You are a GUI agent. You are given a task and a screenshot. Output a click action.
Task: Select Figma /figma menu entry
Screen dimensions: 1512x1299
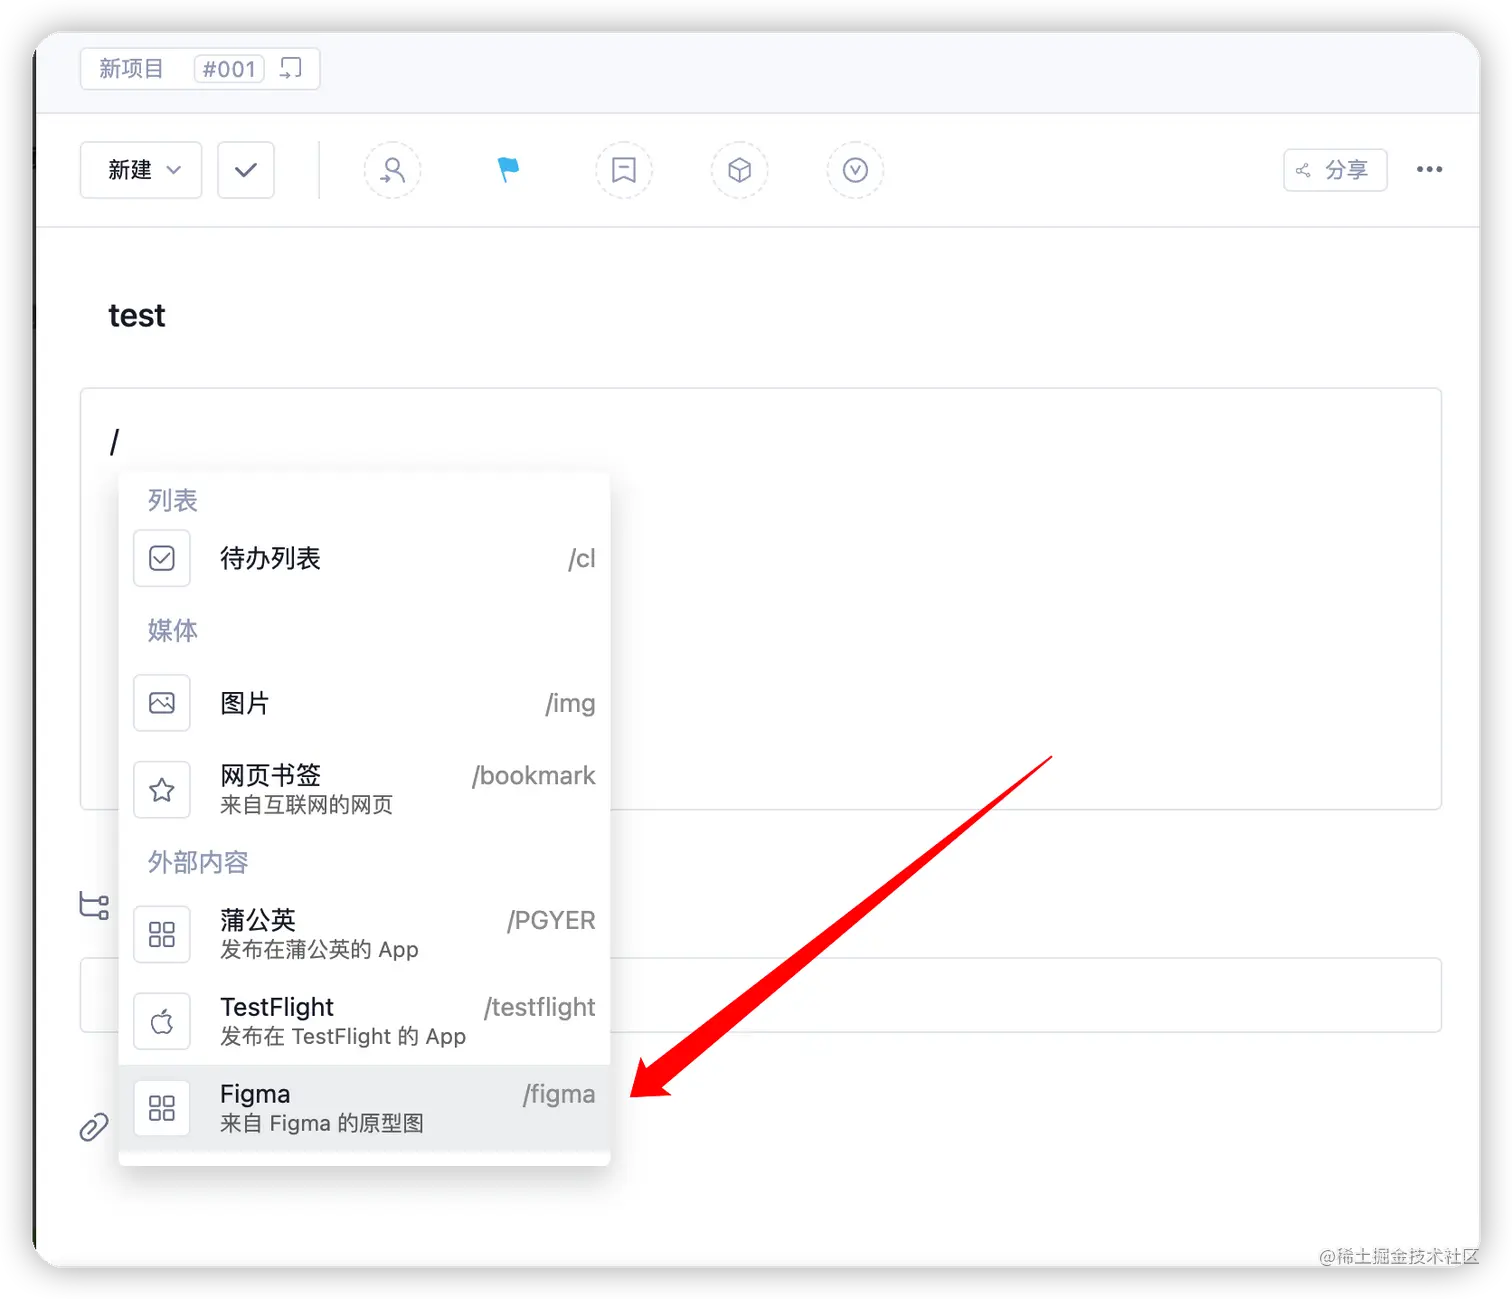[x=364, y=1108]
